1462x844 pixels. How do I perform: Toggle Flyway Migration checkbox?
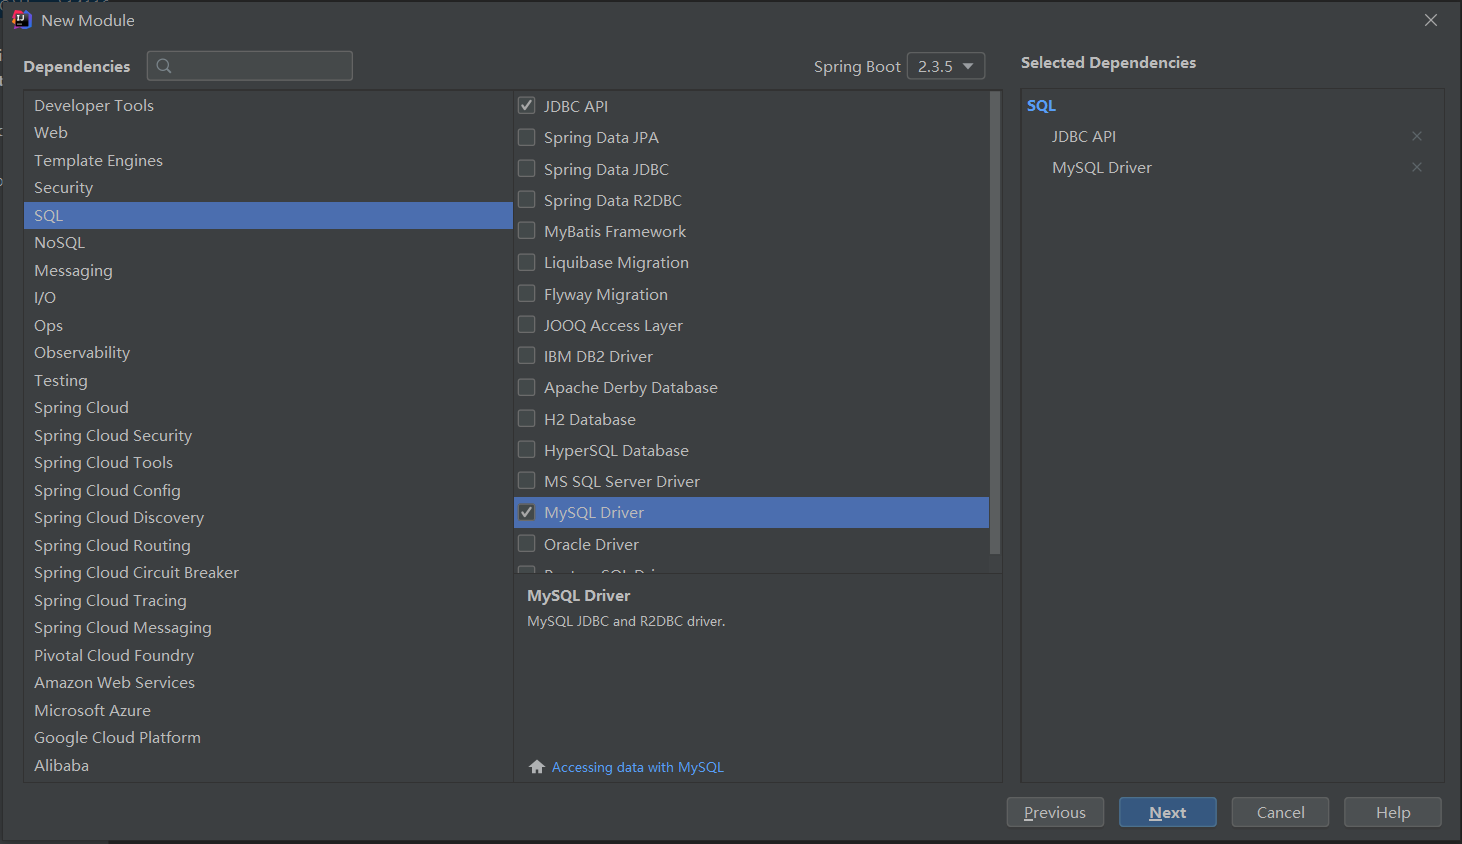526,293
